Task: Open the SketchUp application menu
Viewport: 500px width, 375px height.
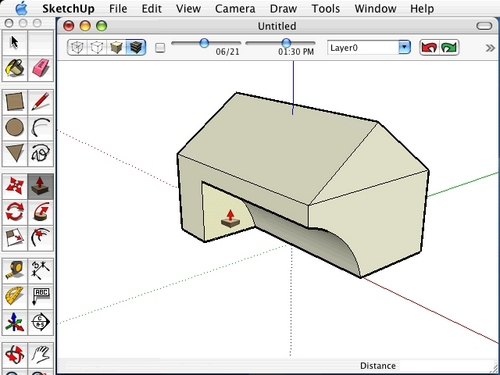Action: (68, 9)
